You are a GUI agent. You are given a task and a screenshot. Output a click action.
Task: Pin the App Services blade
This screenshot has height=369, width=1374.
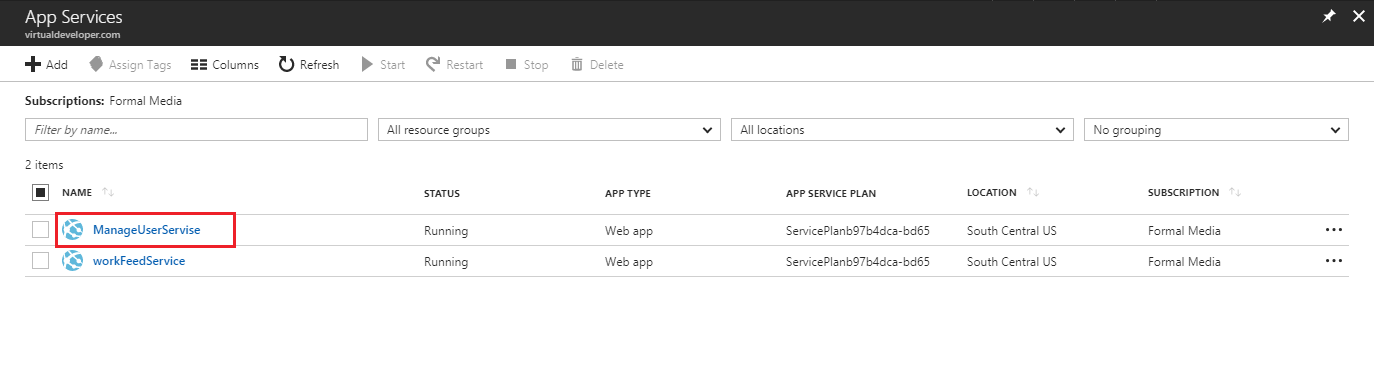[1329, 16]
